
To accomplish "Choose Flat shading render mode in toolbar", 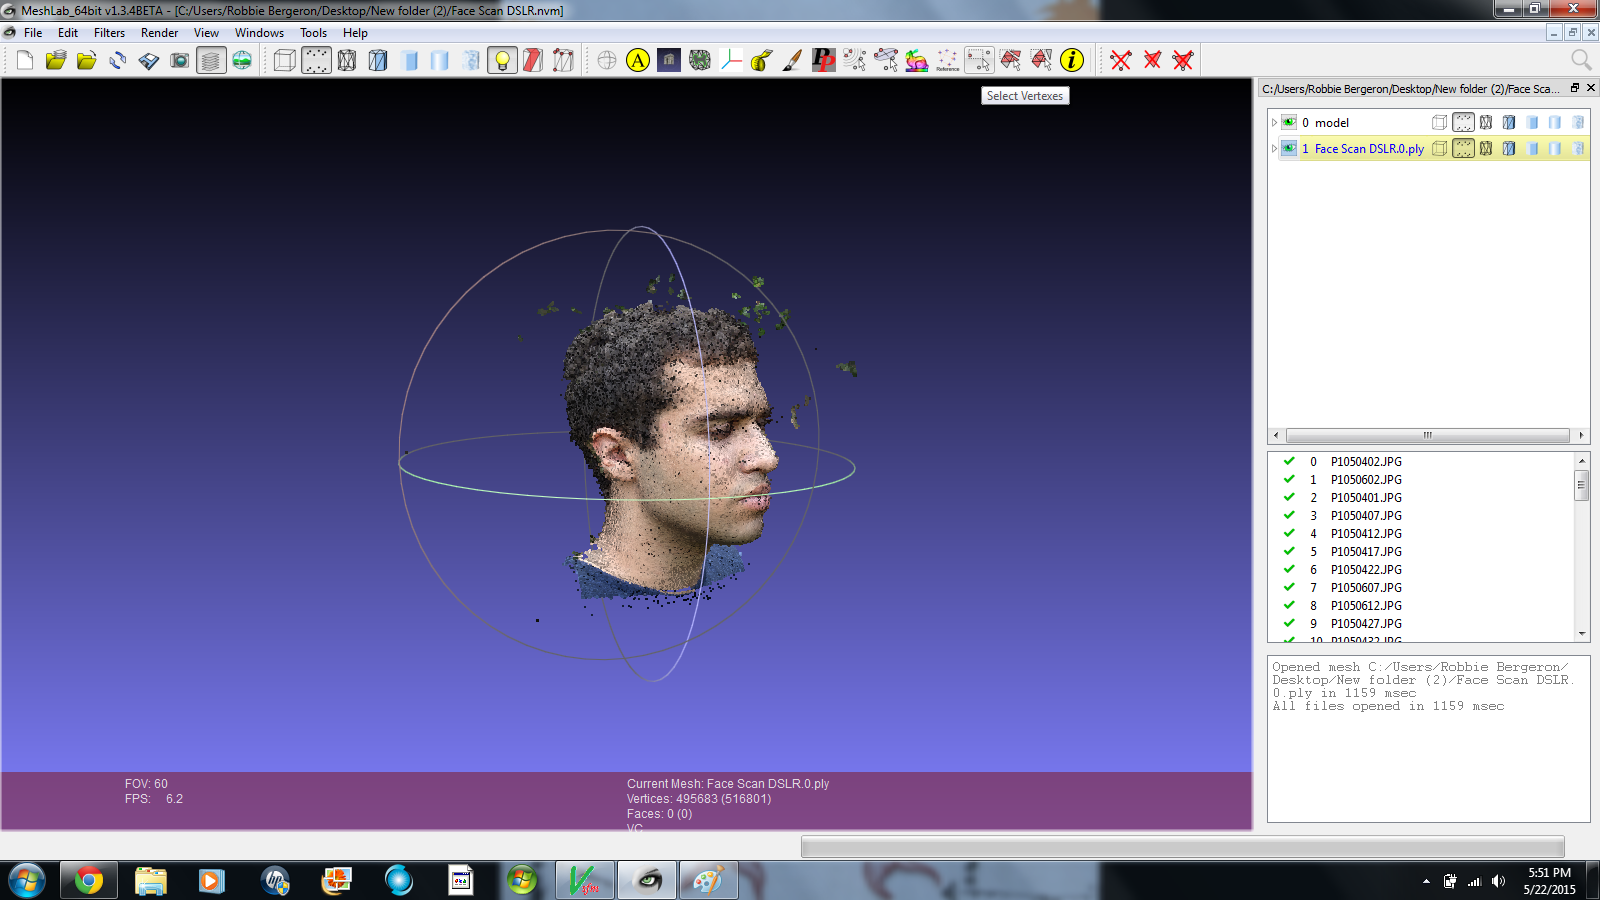I will [440, 60].
